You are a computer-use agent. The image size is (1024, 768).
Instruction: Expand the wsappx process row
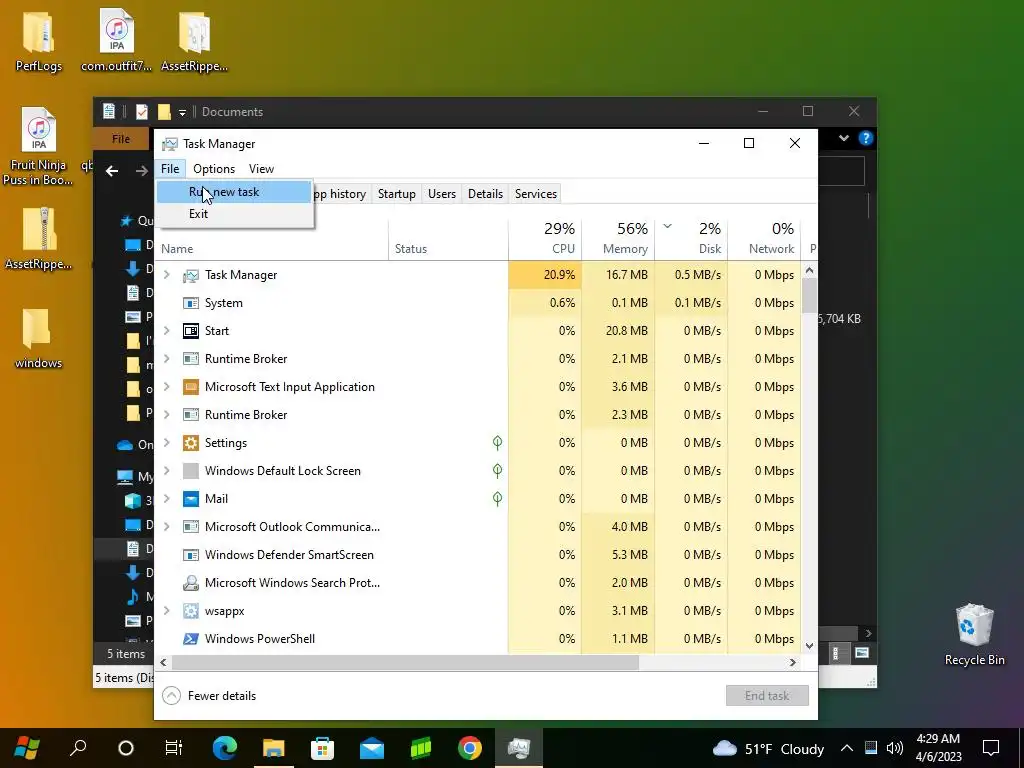click(167, 611)
